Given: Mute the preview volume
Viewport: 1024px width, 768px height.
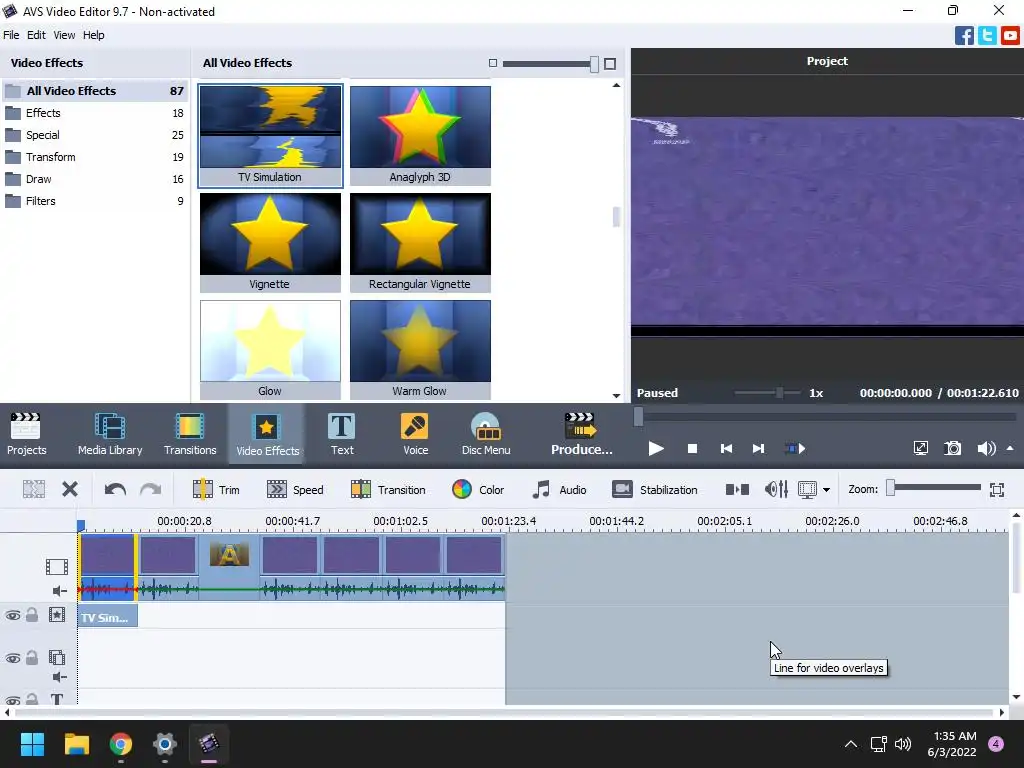Looking at the screenshot, I should 985,448.
